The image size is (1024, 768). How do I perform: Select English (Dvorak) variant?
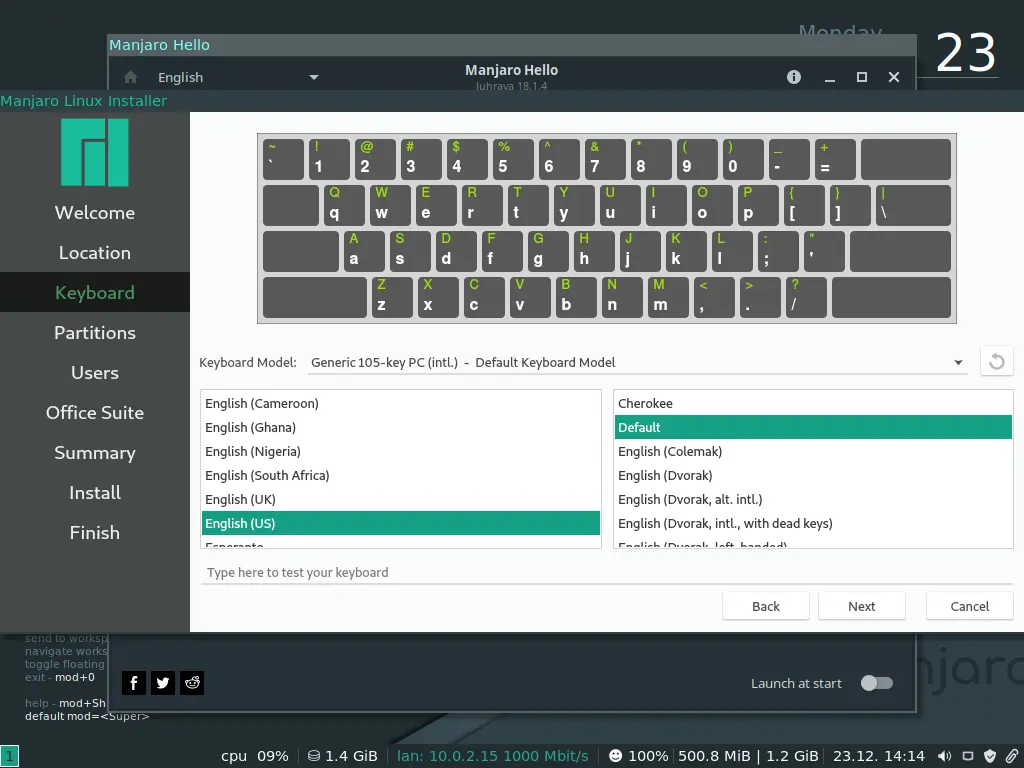tap(813, 475)
